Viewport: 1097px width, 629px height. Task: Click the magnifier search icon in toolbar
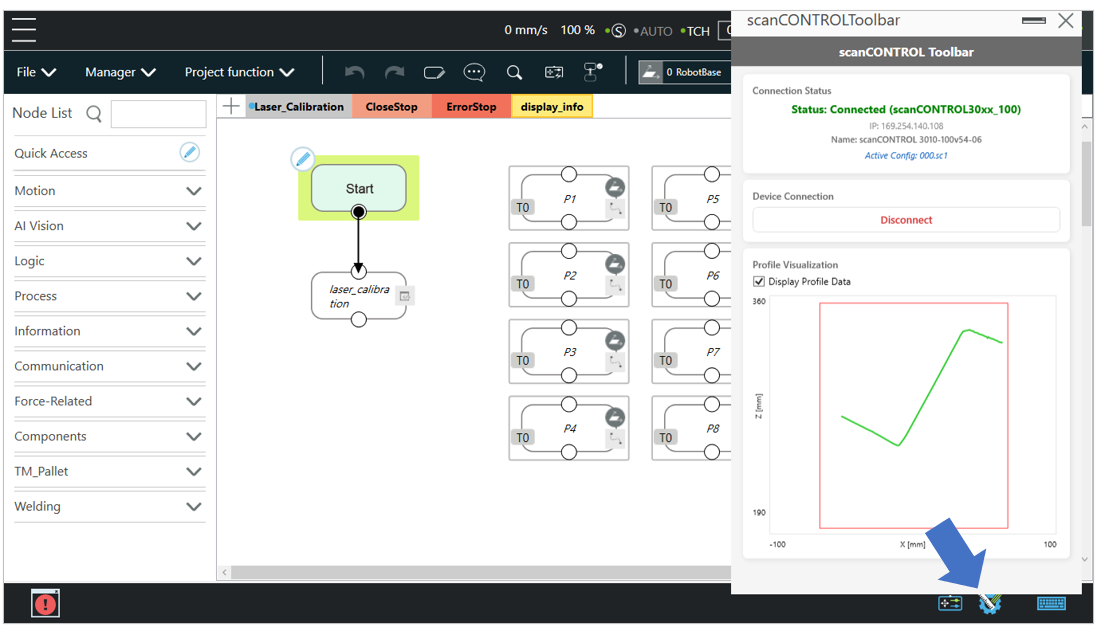[514, 72]
